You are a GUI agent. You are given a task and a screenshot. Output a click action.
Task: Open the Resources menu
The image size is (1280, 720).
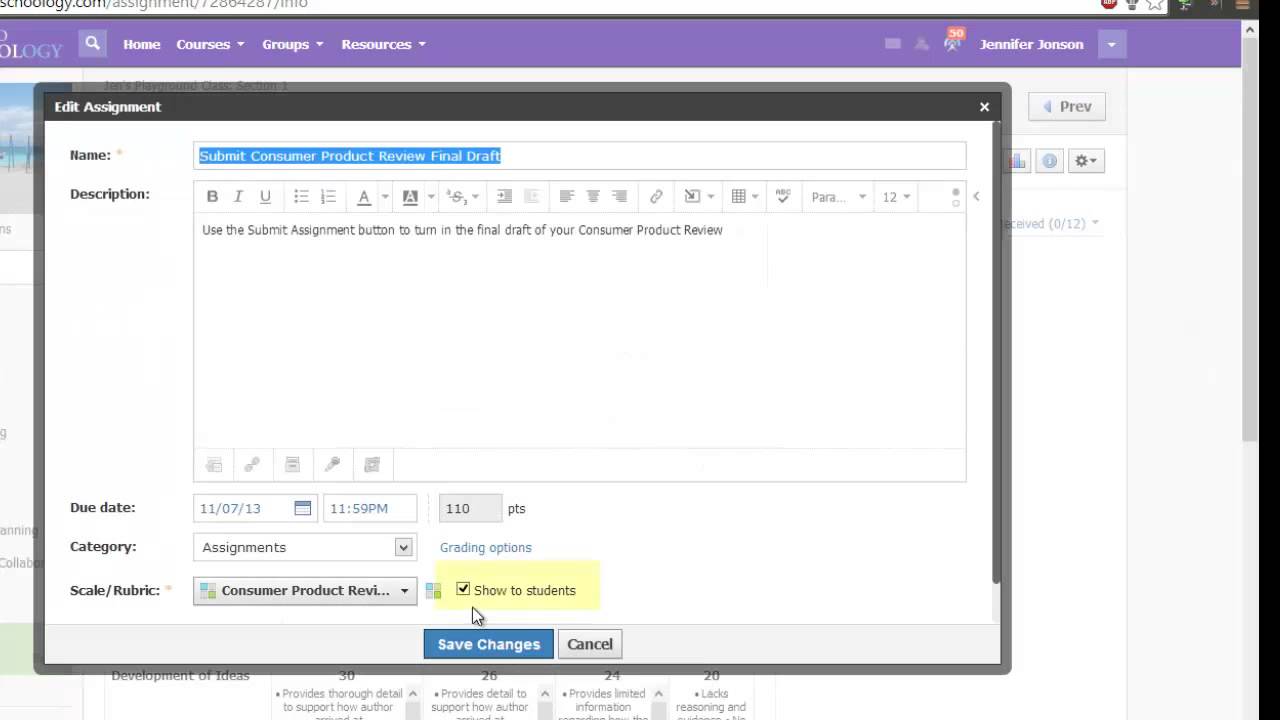coord(383,44)
